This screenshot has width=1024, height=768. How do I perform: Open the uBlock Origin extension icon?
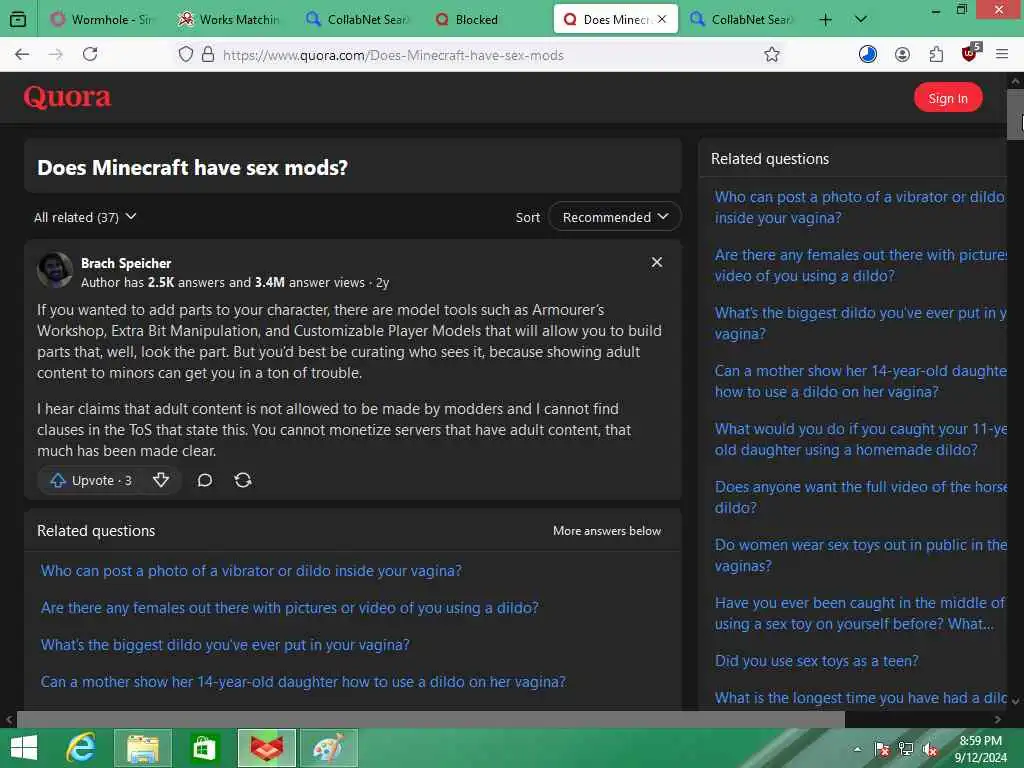tap(970, 53)
